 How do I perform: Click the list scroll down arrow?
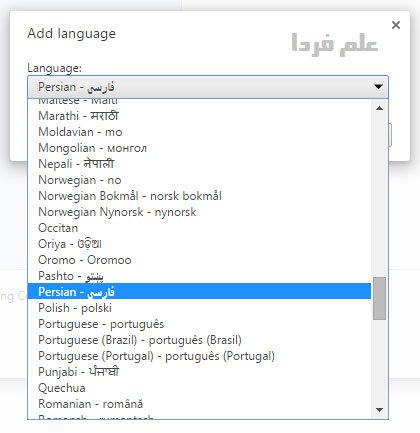point(379,410)
